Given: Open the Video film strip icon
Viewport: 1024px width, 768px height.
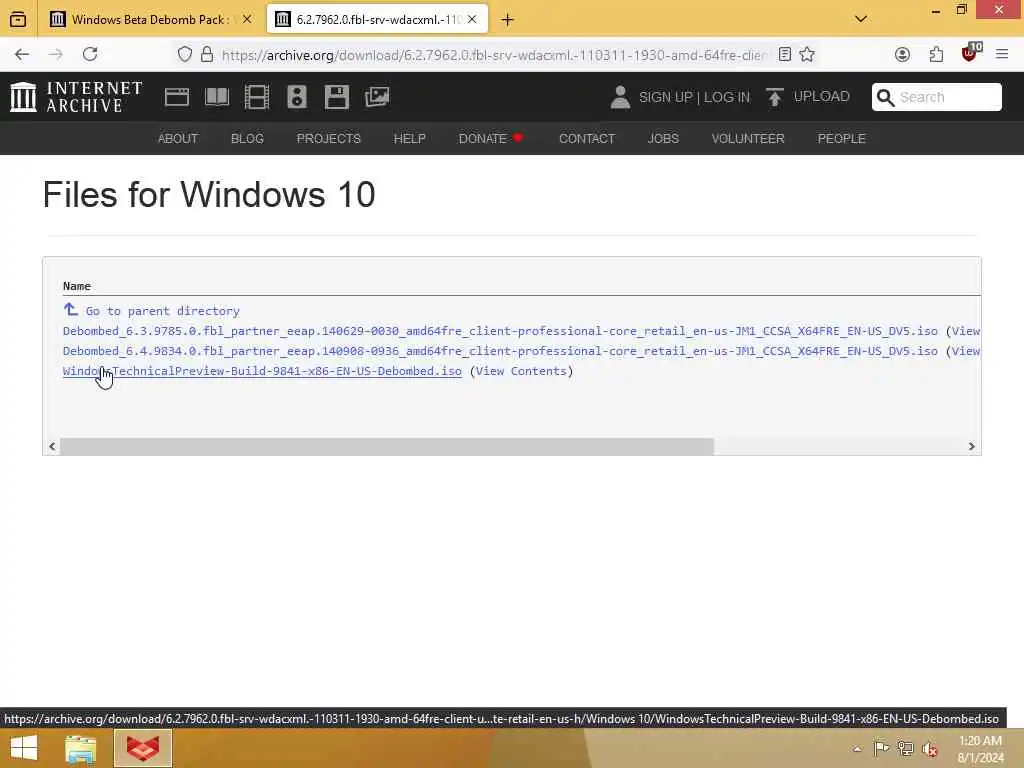Looking at the screenshot, I should [x=257, y=97].
